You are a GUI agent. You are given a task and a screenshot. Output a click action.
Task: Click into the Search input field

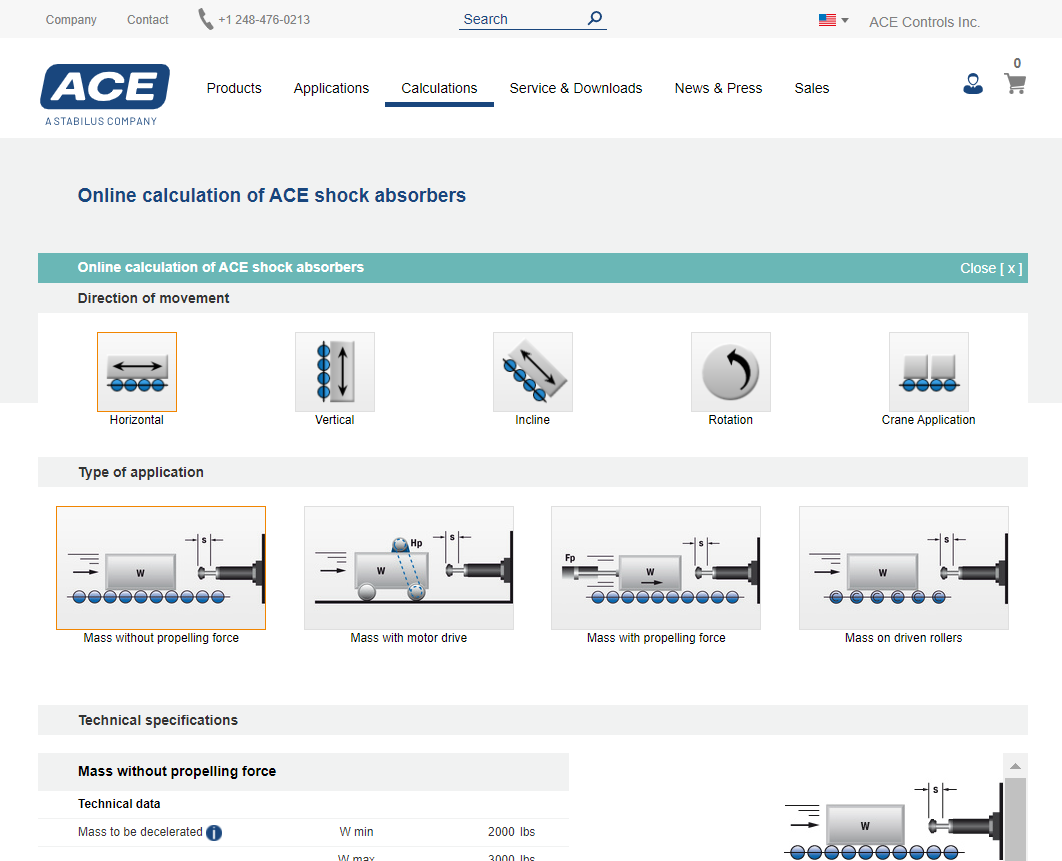520,19
